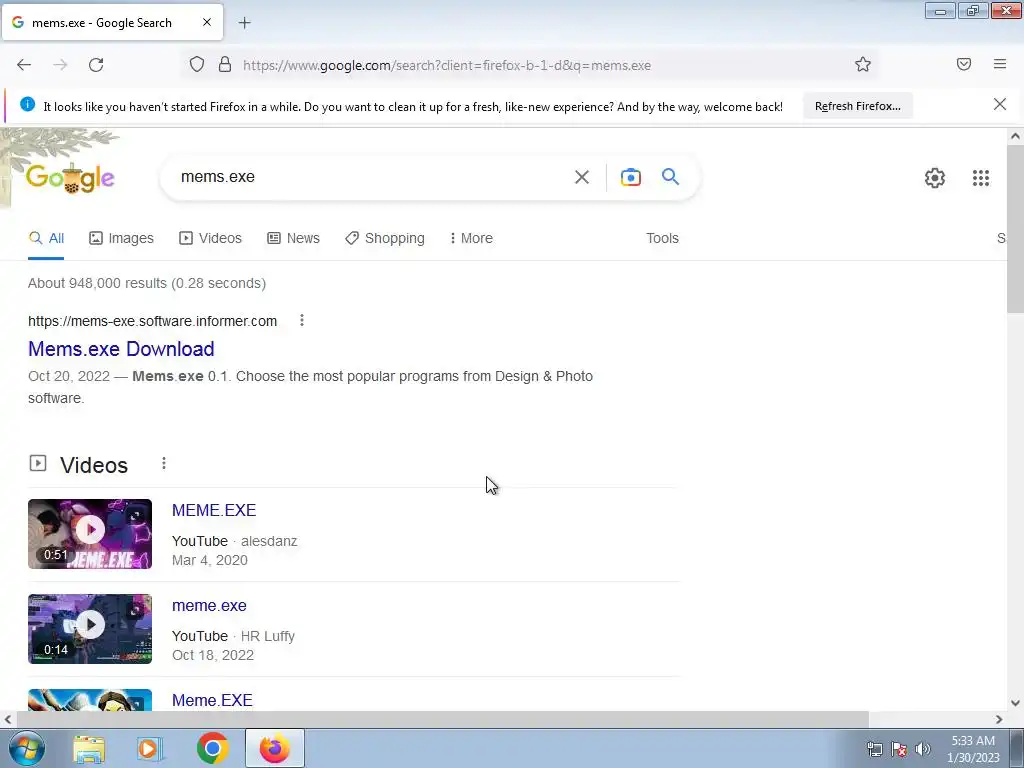Open volume control in system tray
The width and height of the screenshot is (1024, 768).
(923, 749)
